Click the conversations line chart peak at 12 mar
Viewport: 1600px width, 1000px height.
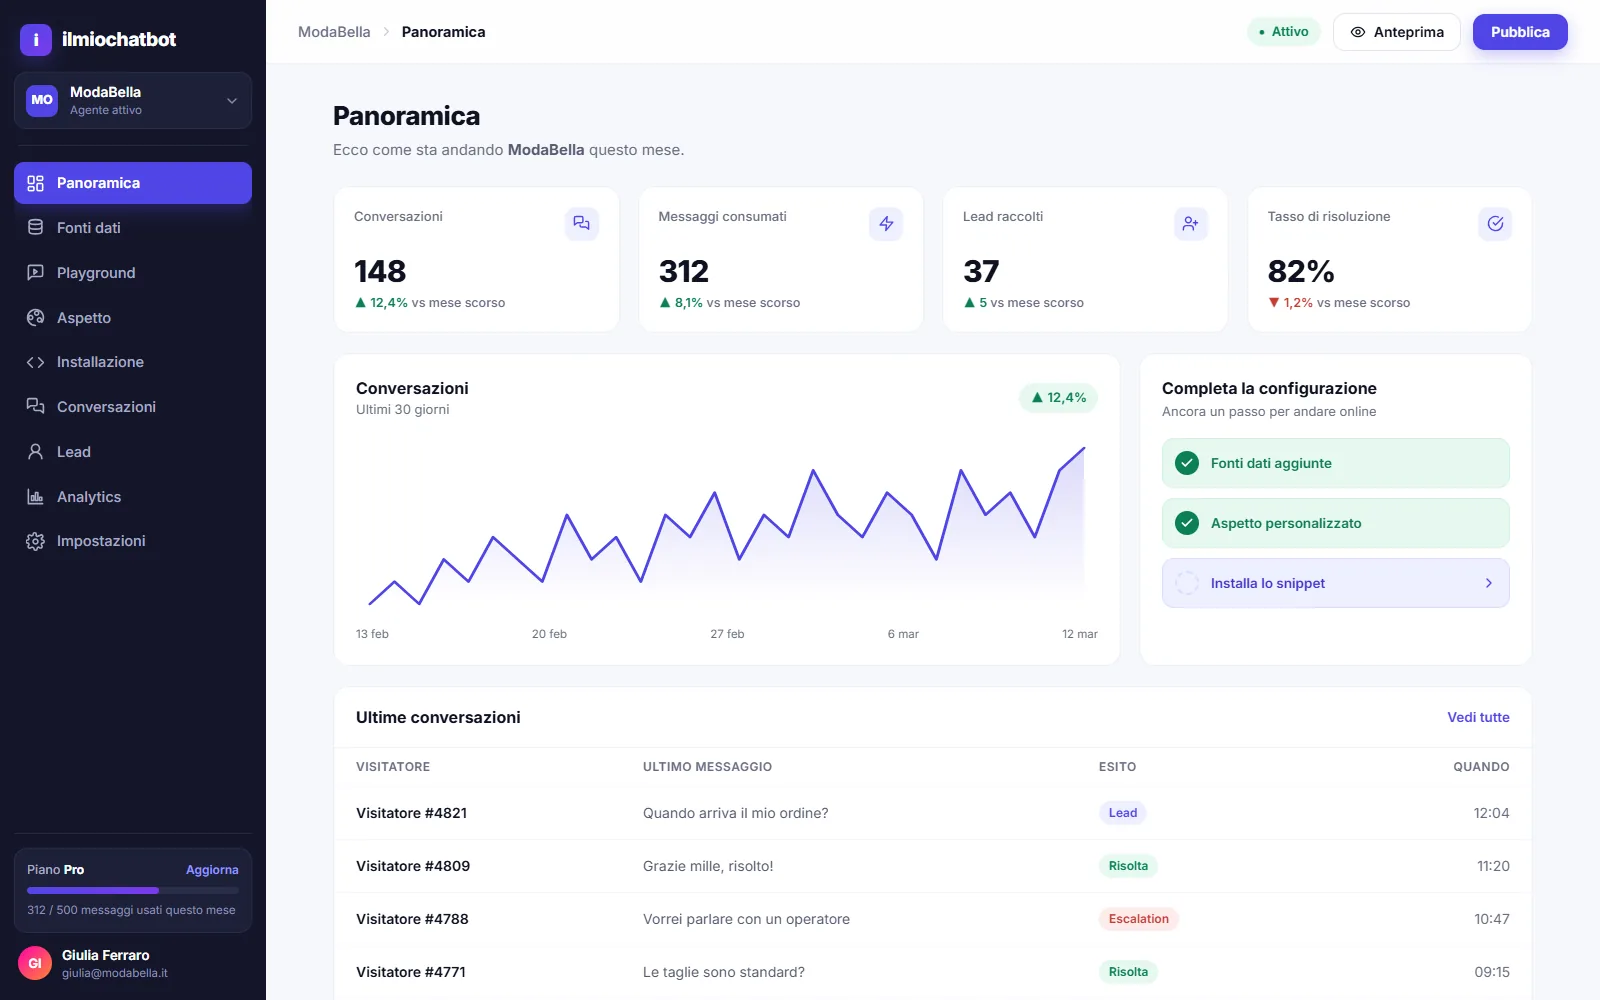click(1084, 448)
